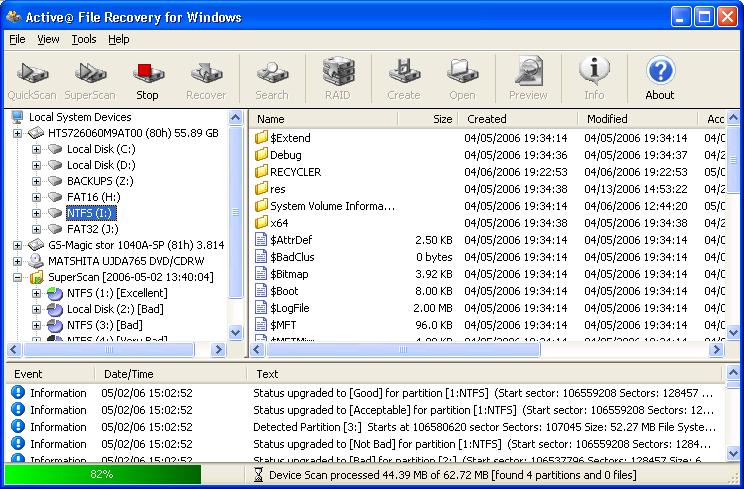Sort files by Name column header
744x489 pixels.
[x=310, y=119]
